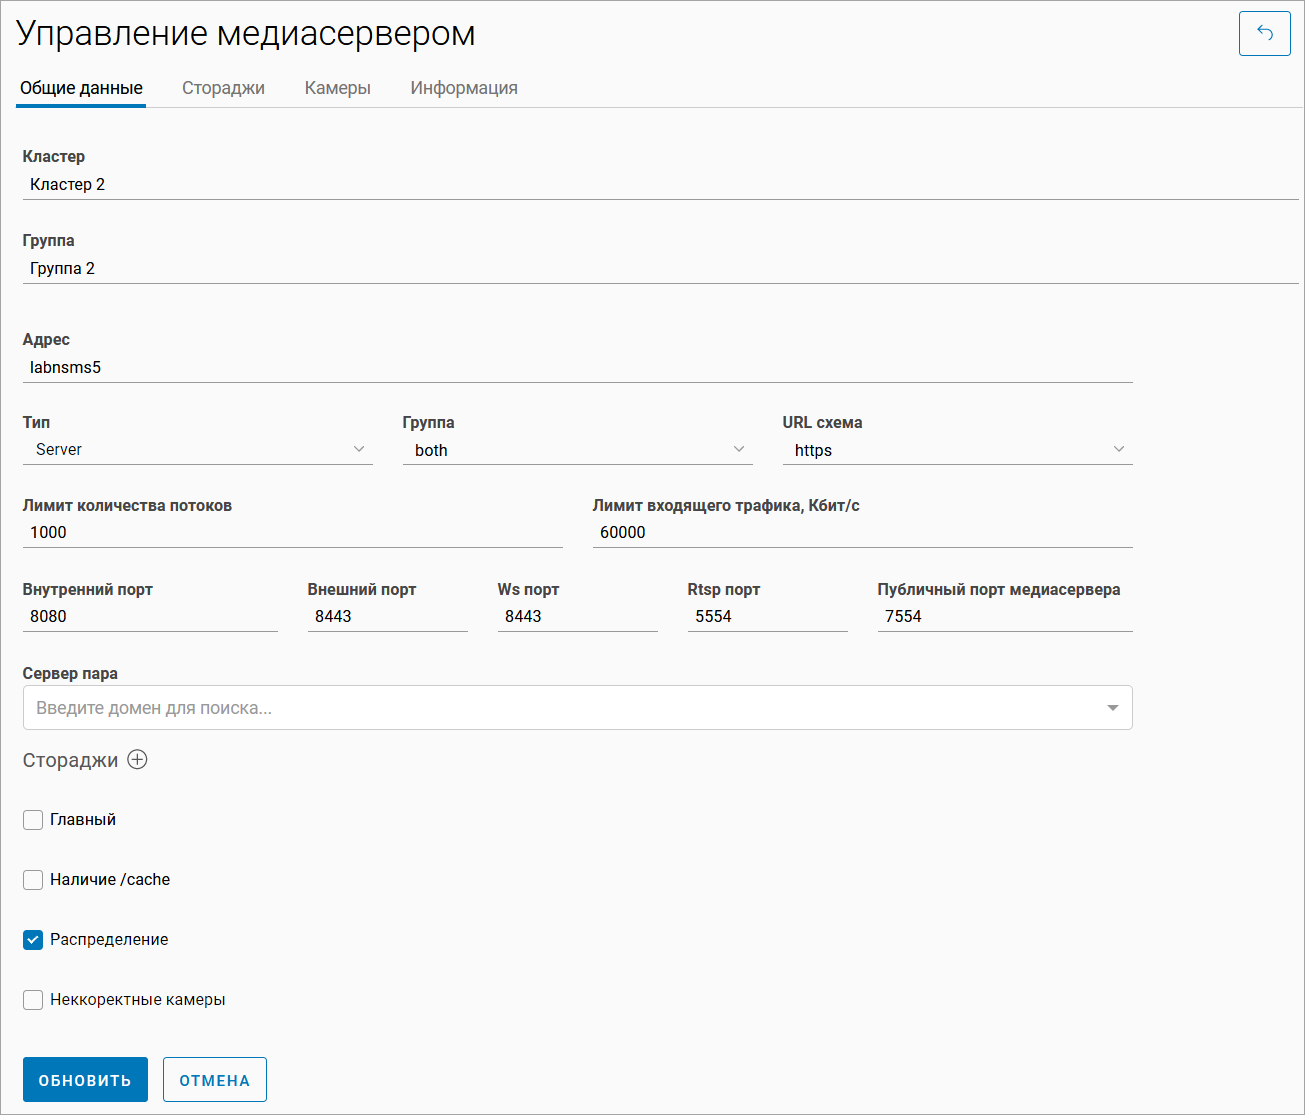Check the Неккоректные камеры checkbox
The width and height of the screenshot is (1305, 1115).
pos(33,1000)
